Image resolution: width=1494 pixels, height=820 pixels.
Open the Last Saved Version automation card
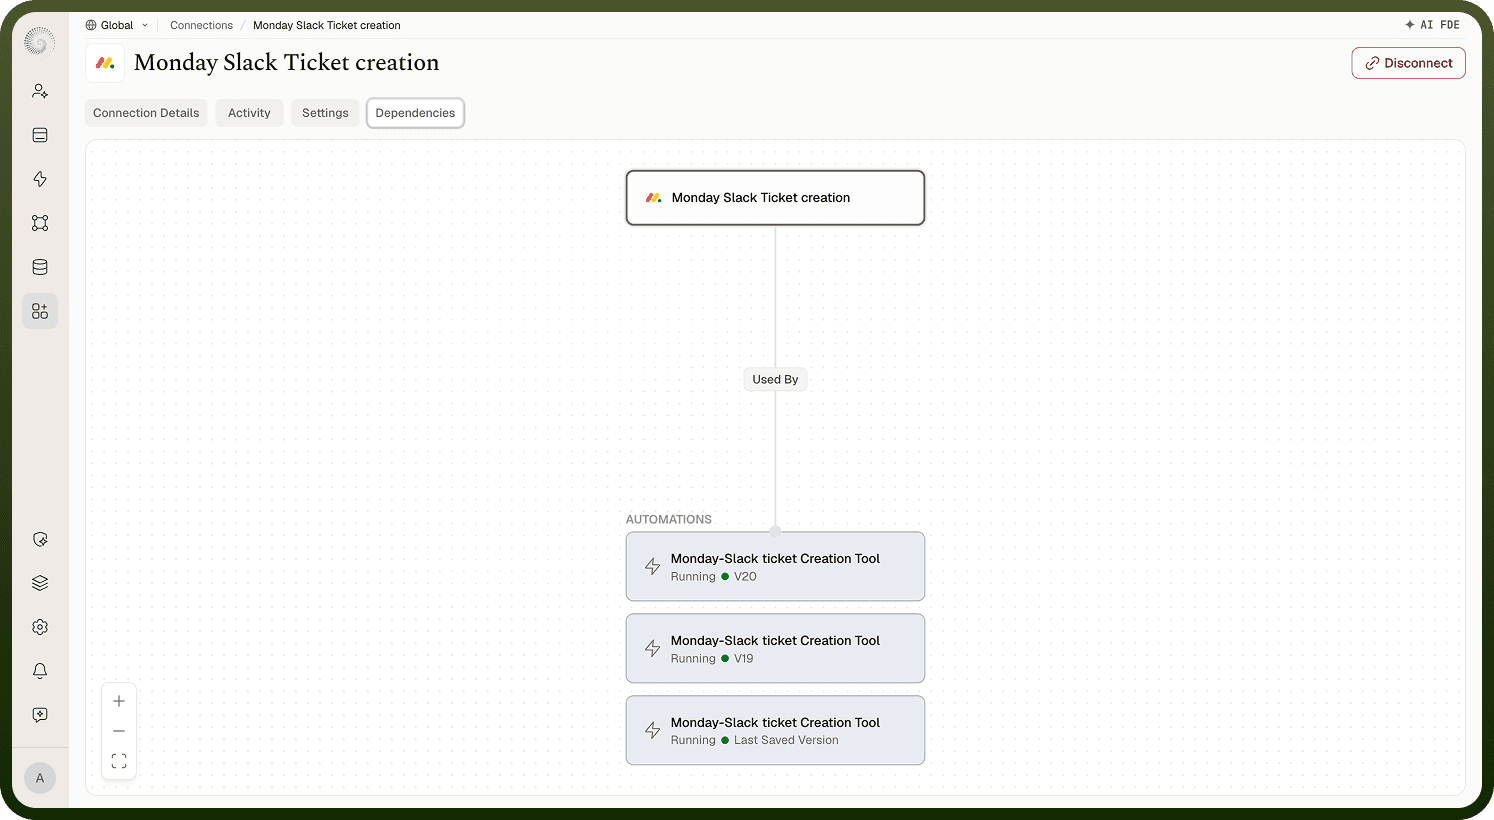[775, 731]
